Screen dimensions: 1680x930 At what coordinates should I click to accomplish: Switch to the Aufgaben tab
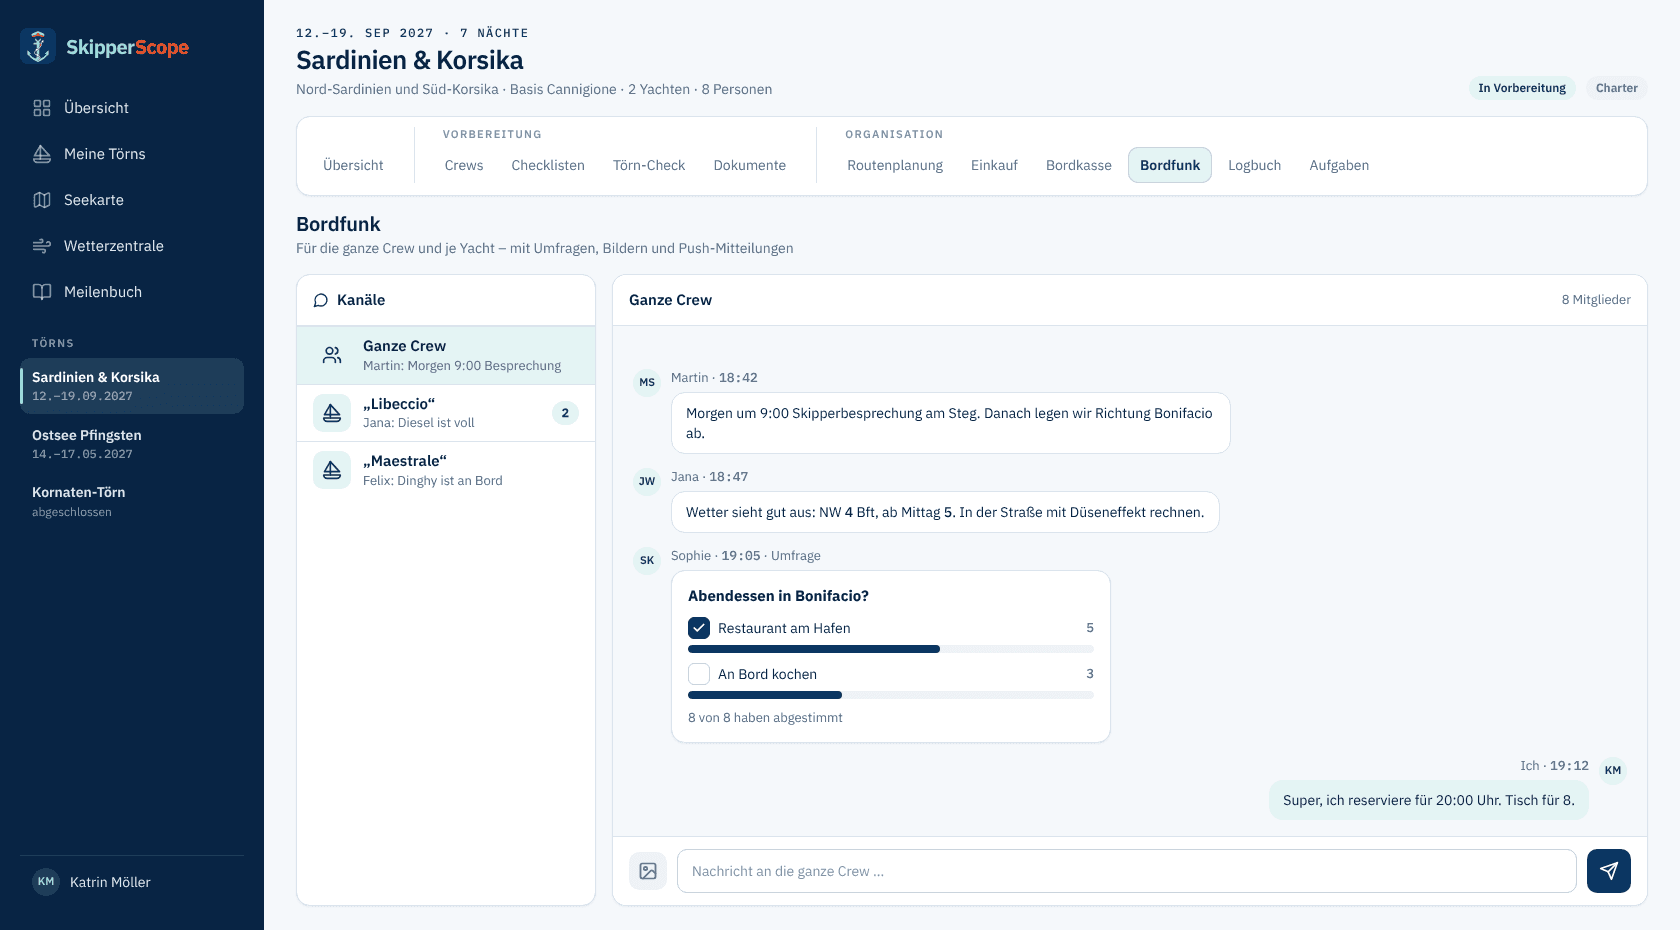pyautogui.click(x=1339, y=165)
